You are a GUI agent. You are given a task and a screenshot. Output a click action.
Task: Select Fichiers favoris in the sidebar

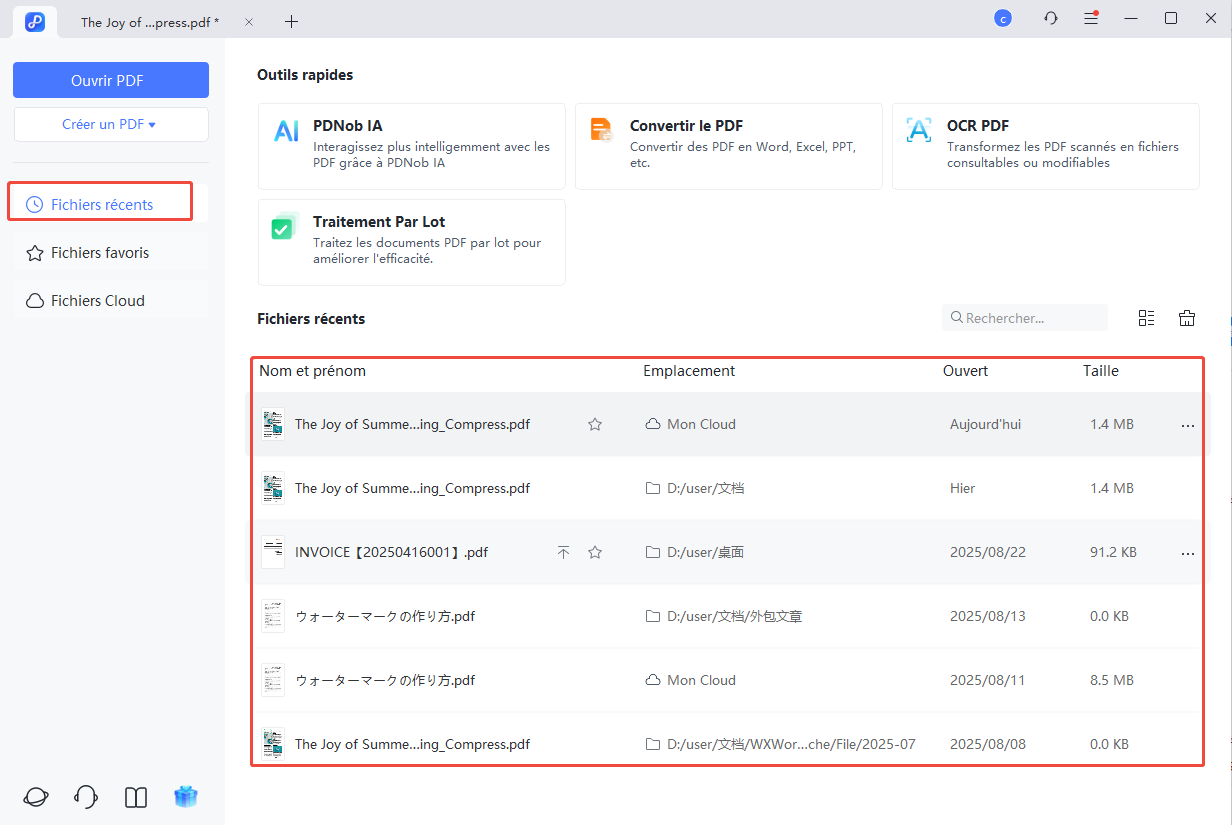pyautogui.click(x=100, y=253)
